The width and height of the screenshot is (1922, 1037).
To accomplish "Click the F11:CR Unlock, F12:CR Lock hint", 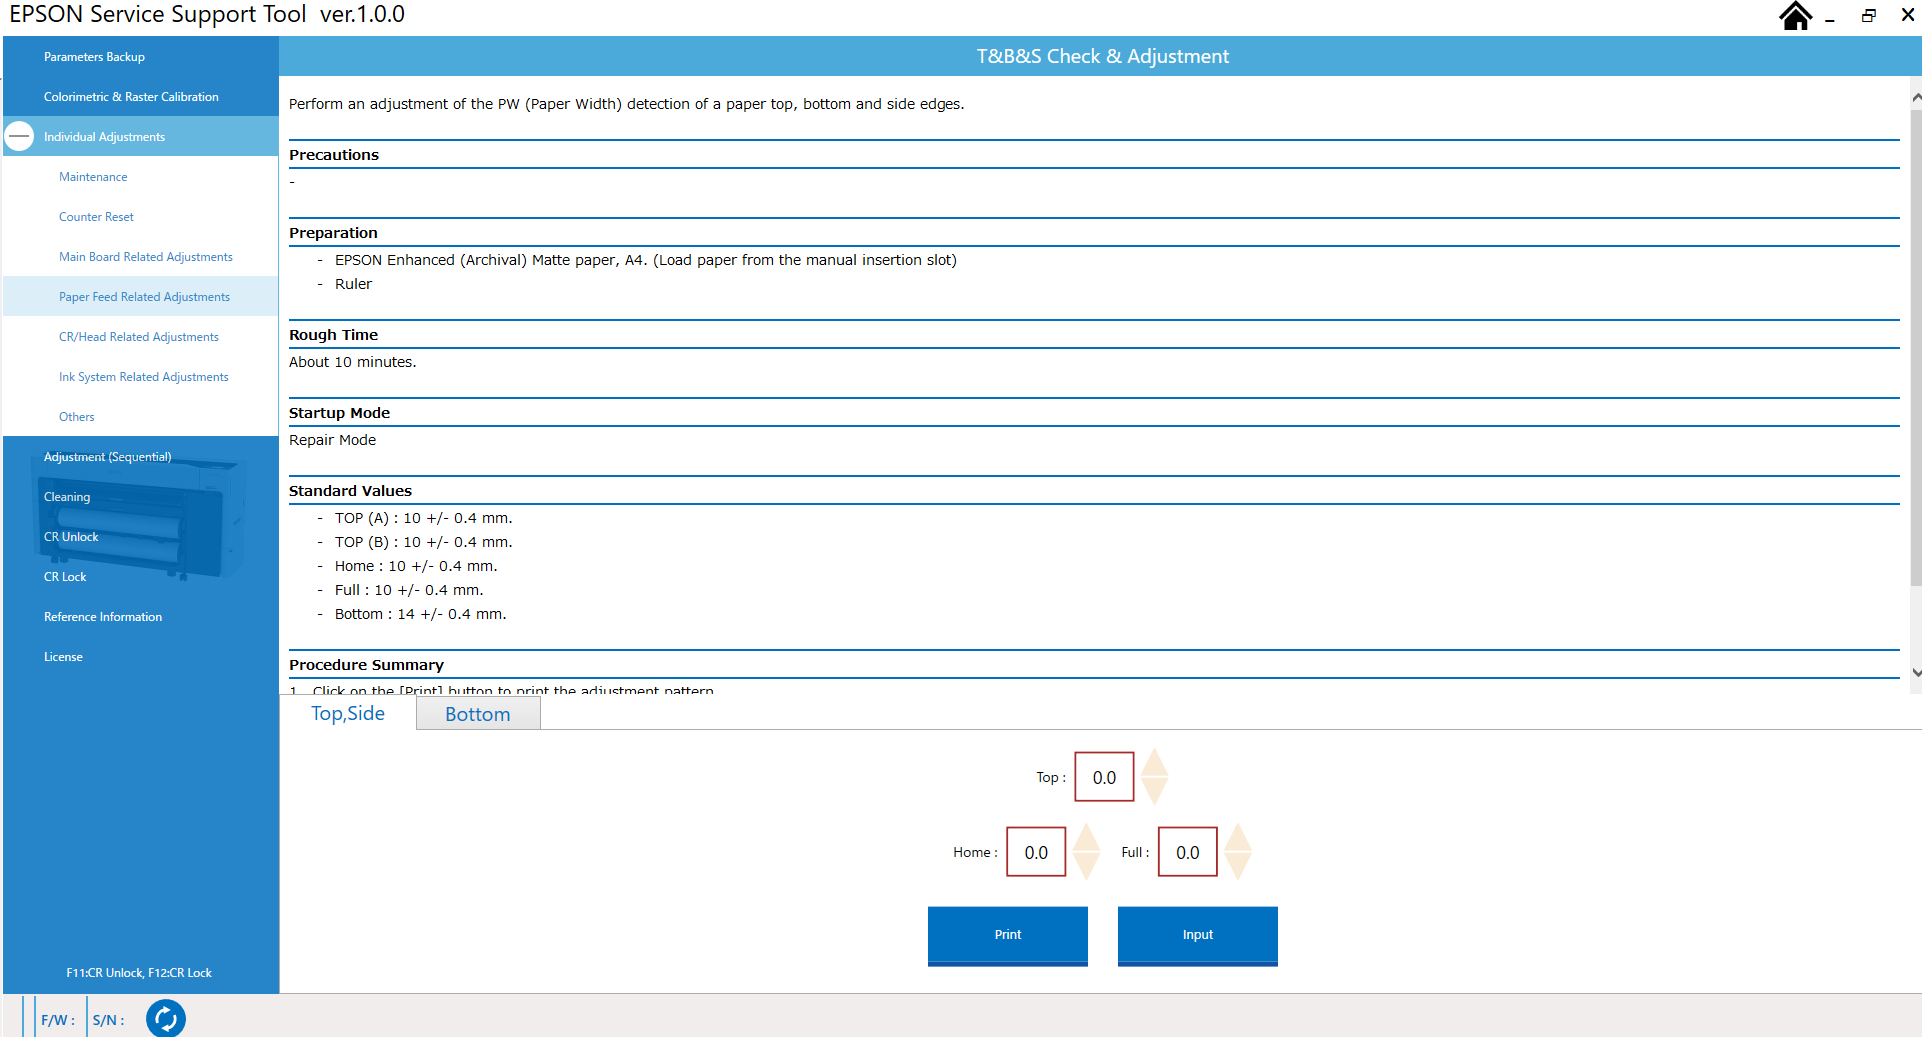I will pos(139,973).
